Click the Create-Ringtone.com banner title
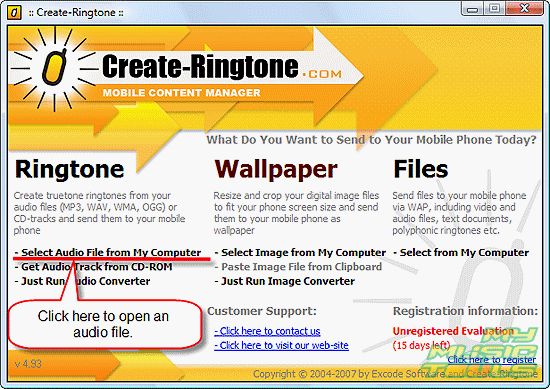The image size is (550, 389). tap(222, 66)
